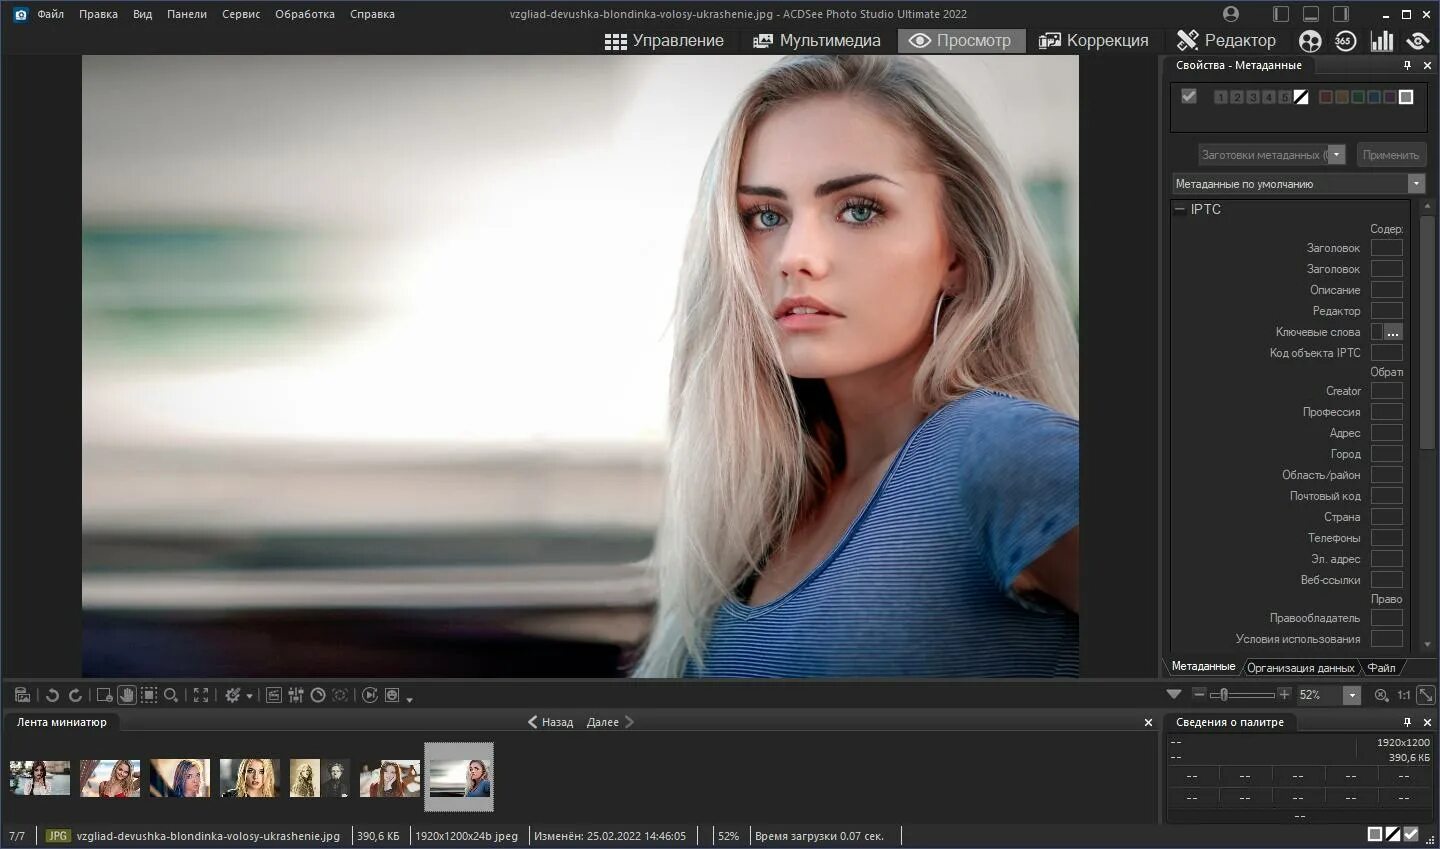This screenshot has width=1440, height=849.
Task: Collapse the IPTC section
Action: (x=1180, y=209)
